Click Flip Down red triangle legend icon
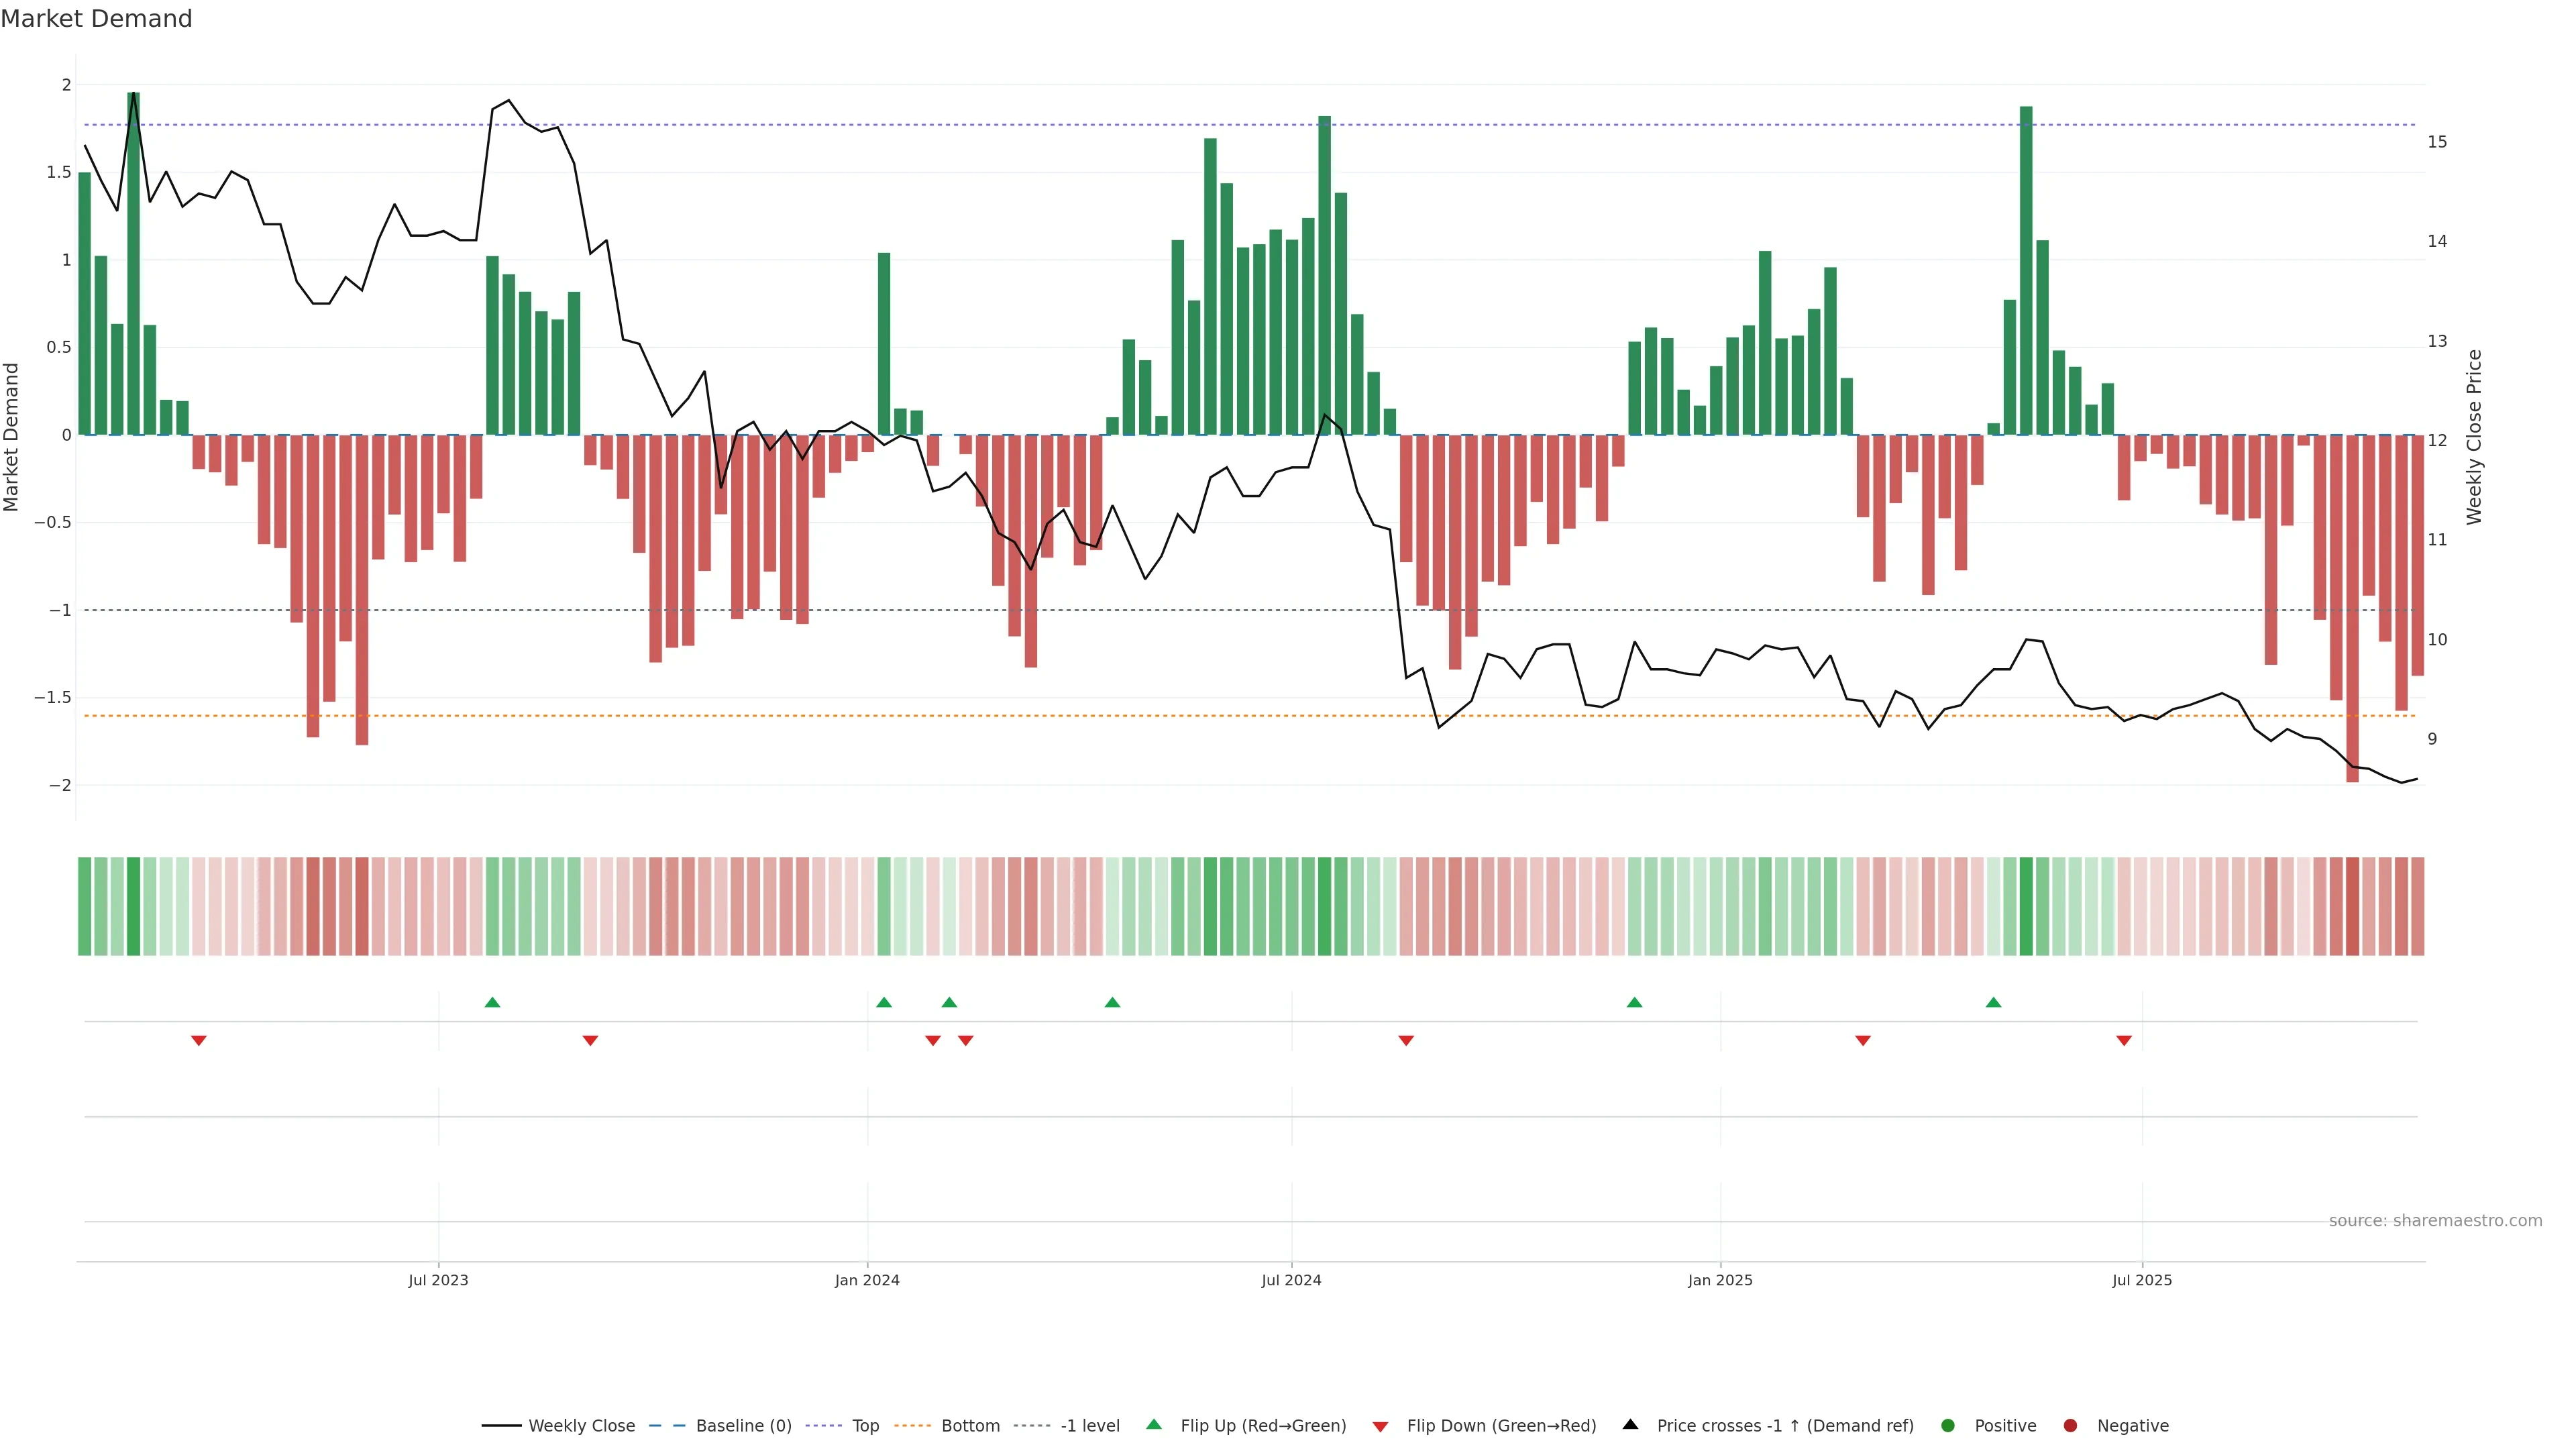 click(x=1380, y=1427)
